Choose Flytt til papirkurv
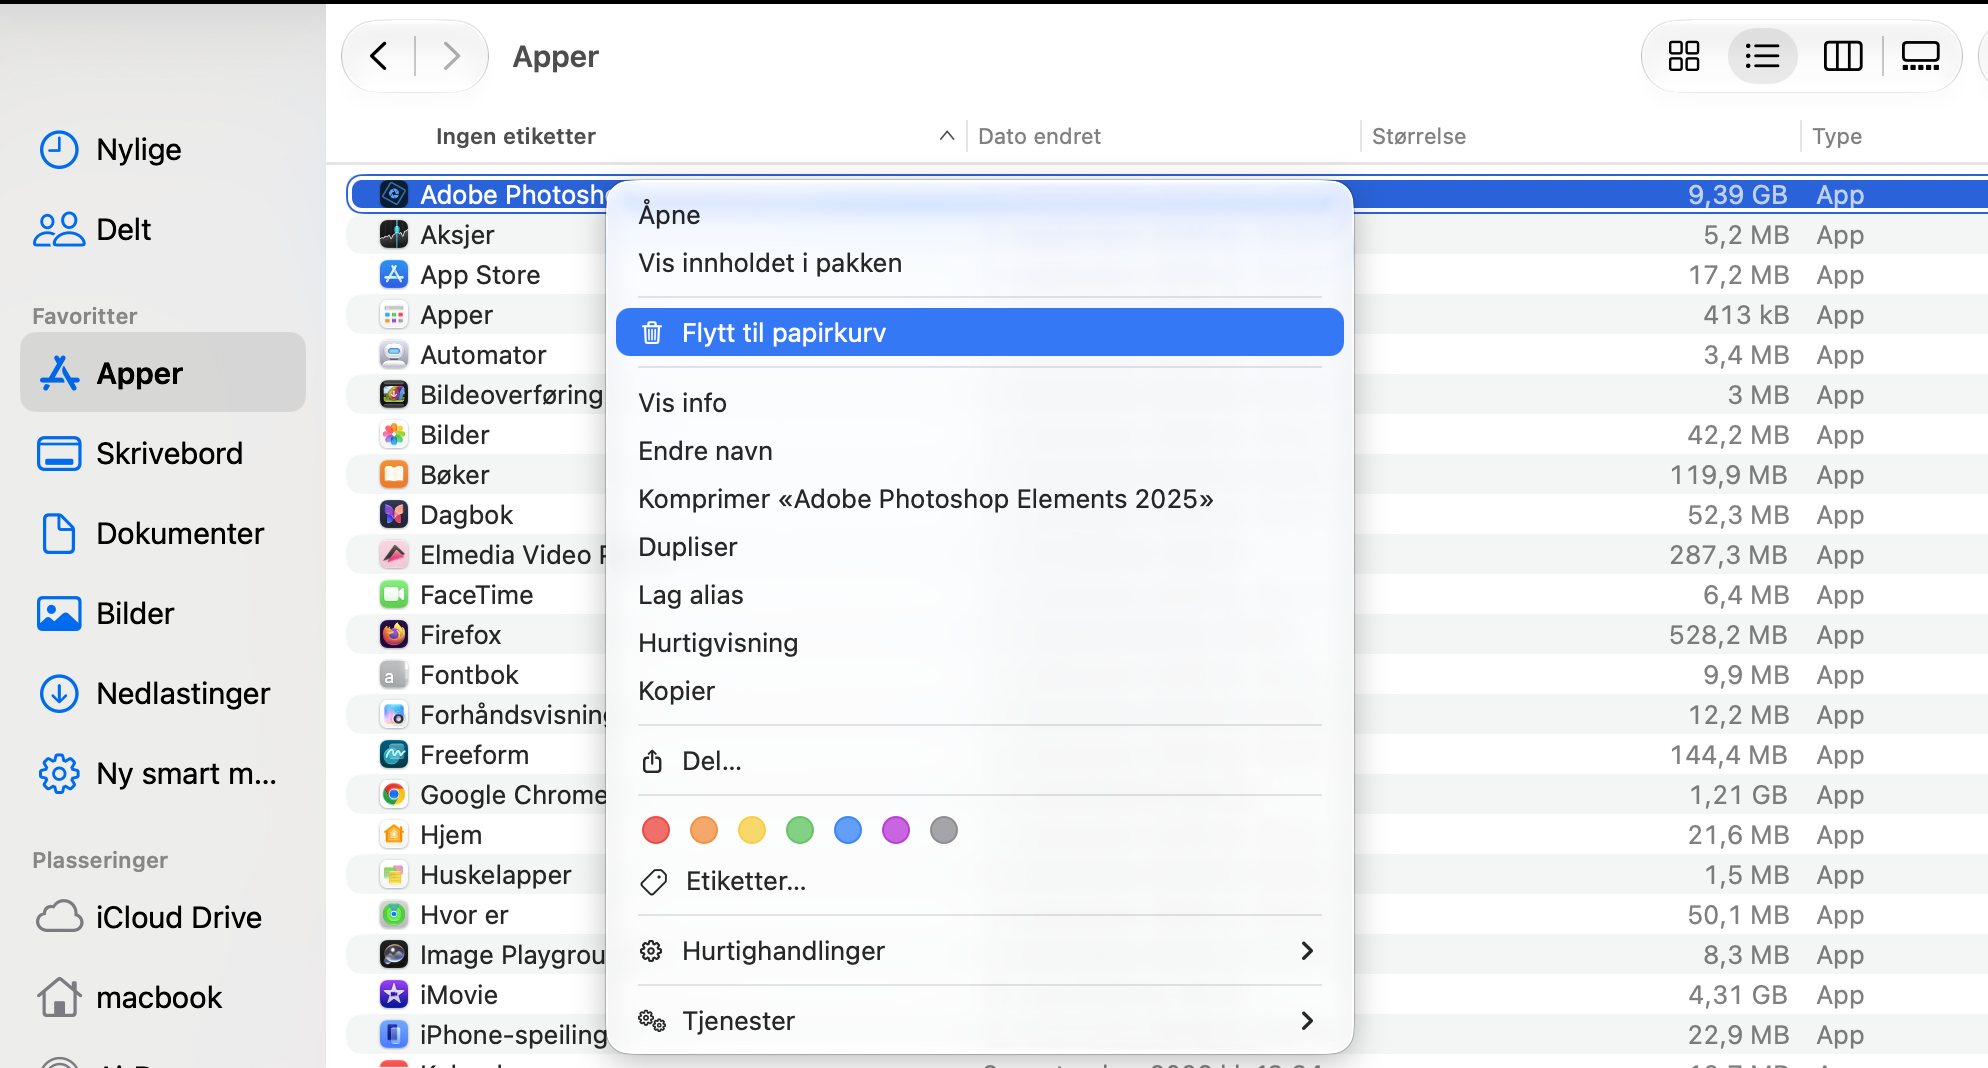 pyautogui.click(x=980, y=333)
